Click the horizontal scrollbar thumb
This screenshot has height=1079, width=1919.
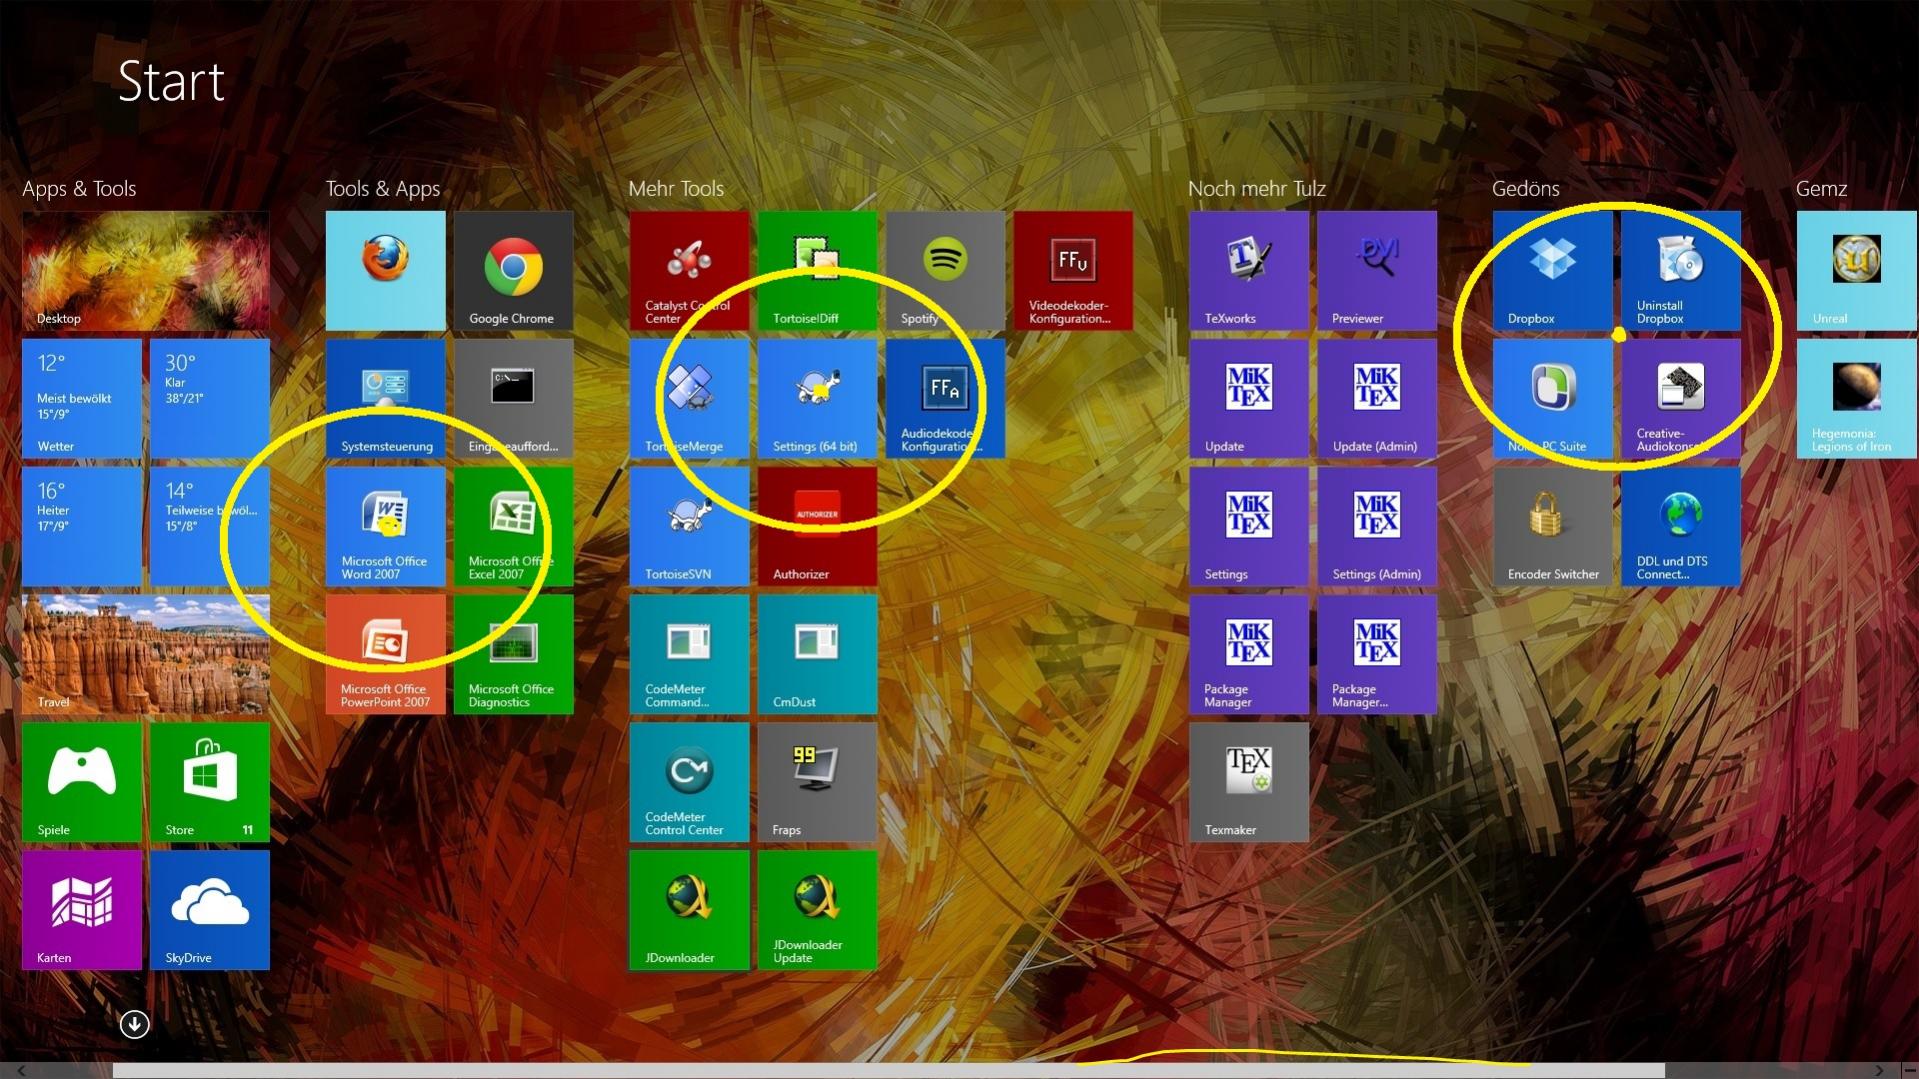(888, 1071)
